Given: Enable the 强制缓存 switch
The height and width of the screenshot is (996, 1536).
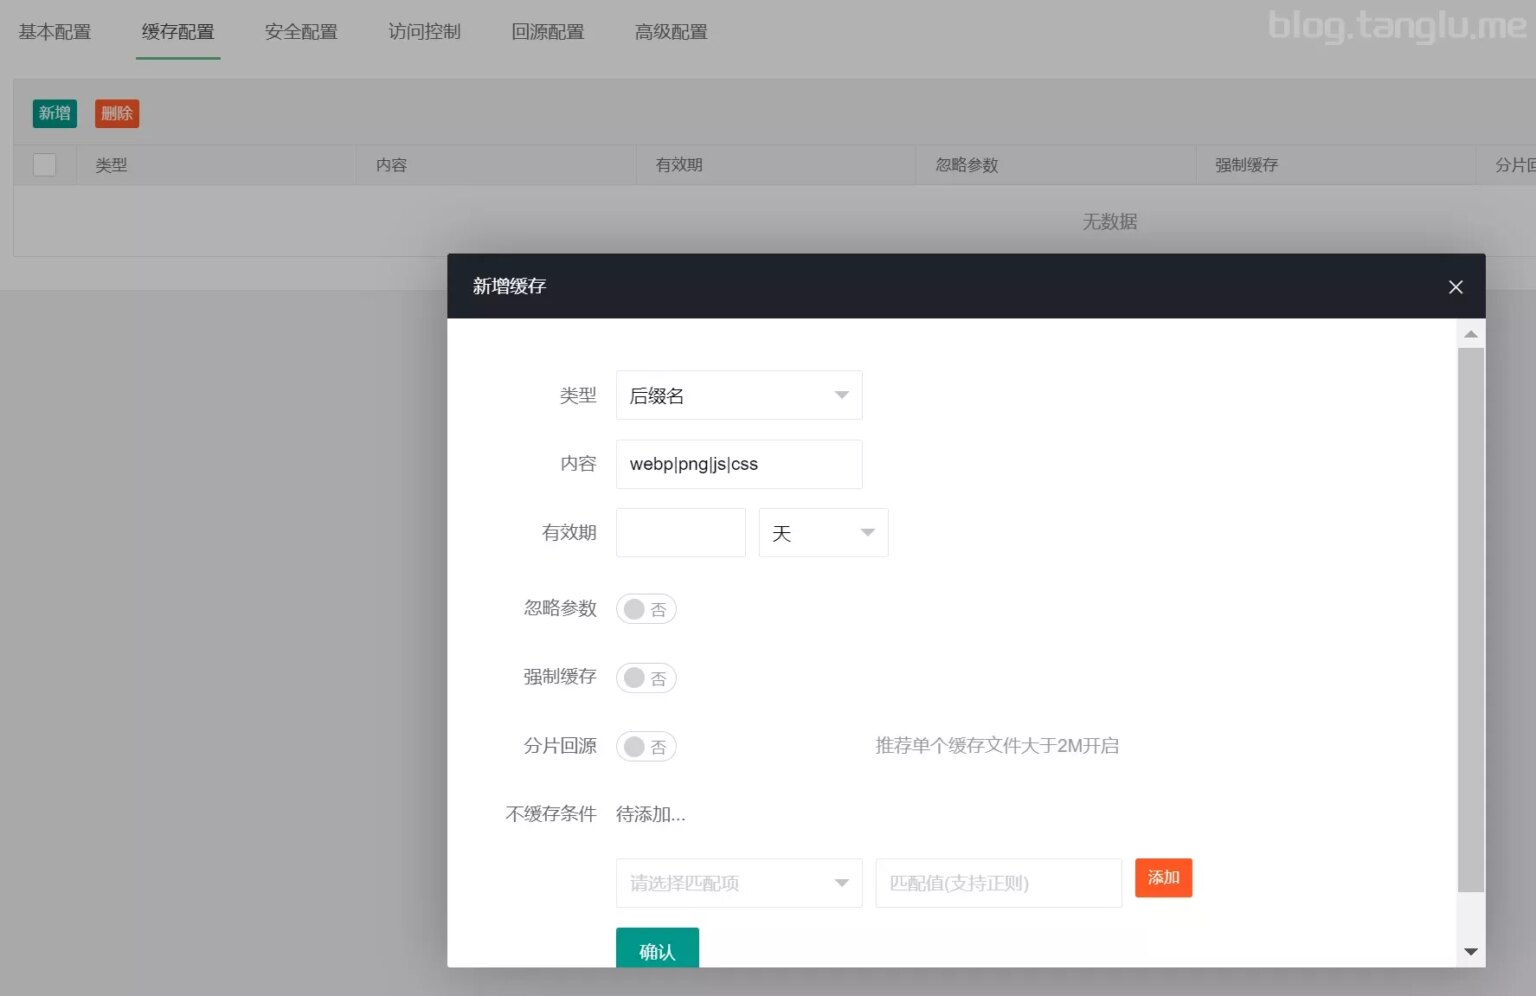Looking at the screenshot, I should click(645, 677).
